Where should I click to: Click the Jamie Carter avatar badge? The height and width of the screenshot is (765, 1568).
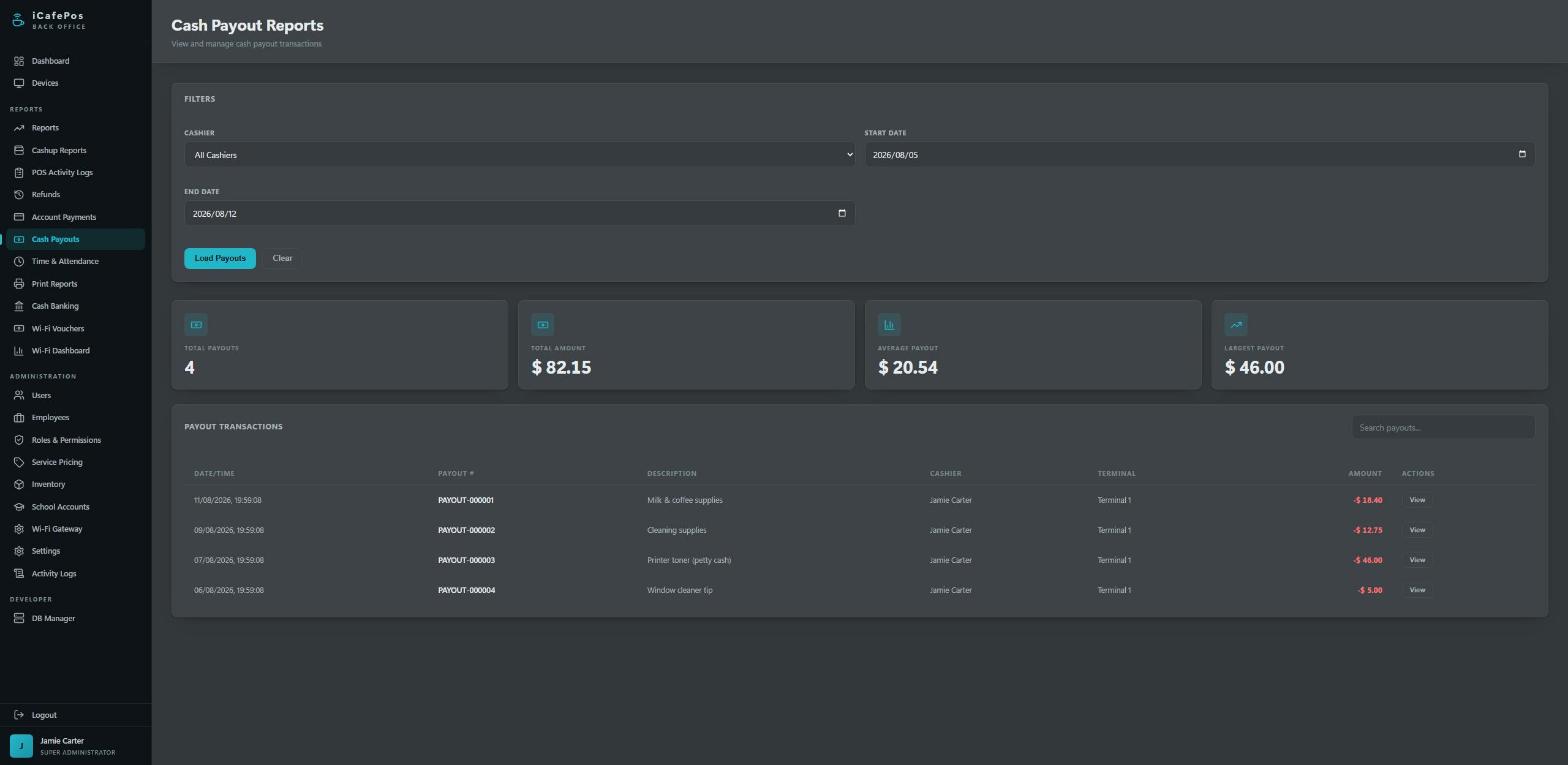21,746
